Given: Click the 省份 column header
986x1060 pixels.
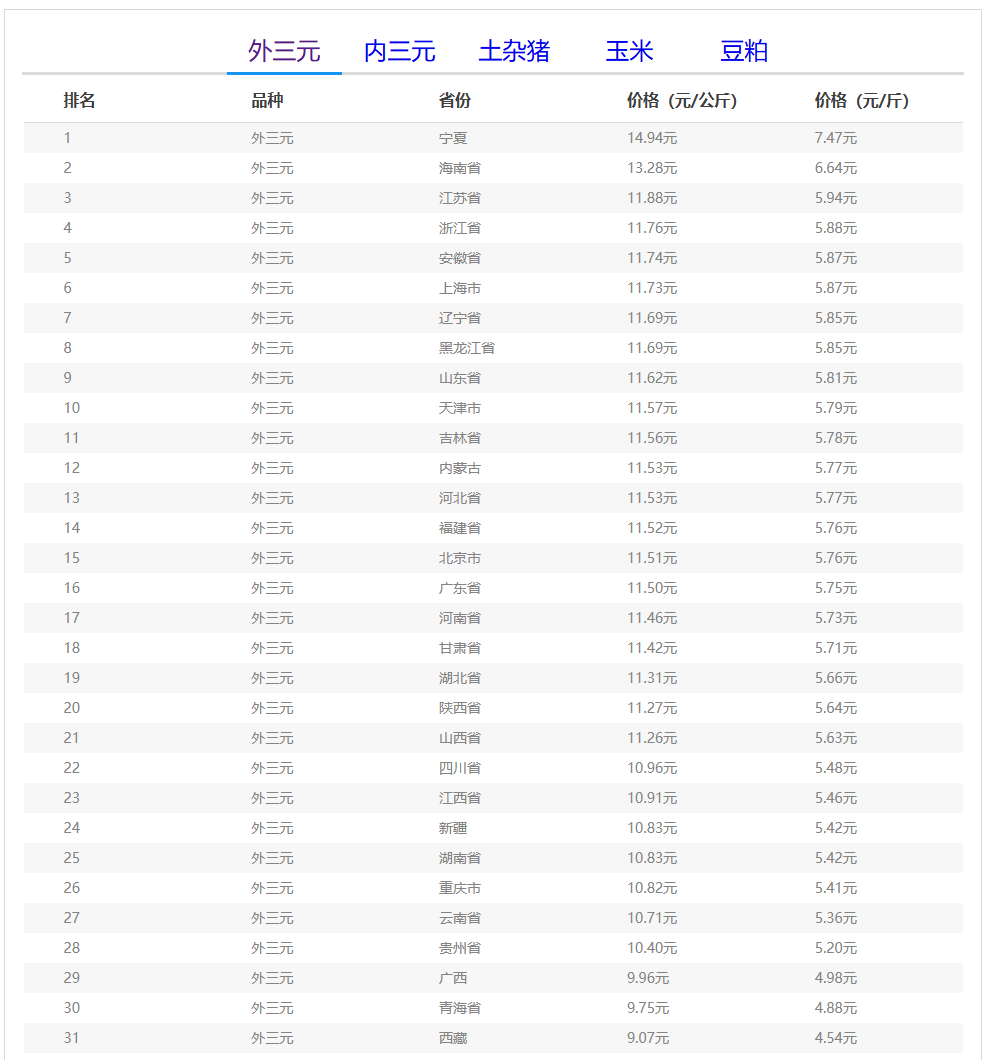Looking at the screenshot, I should pos(455,101).
